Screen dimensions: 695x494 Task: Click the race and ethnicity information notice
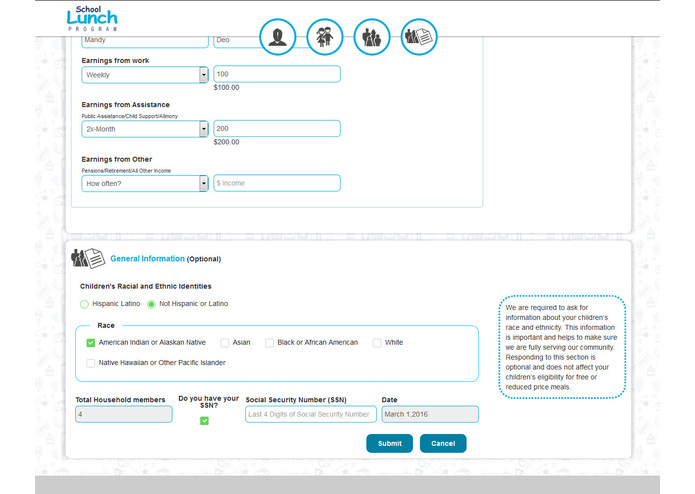coord(562,347)
